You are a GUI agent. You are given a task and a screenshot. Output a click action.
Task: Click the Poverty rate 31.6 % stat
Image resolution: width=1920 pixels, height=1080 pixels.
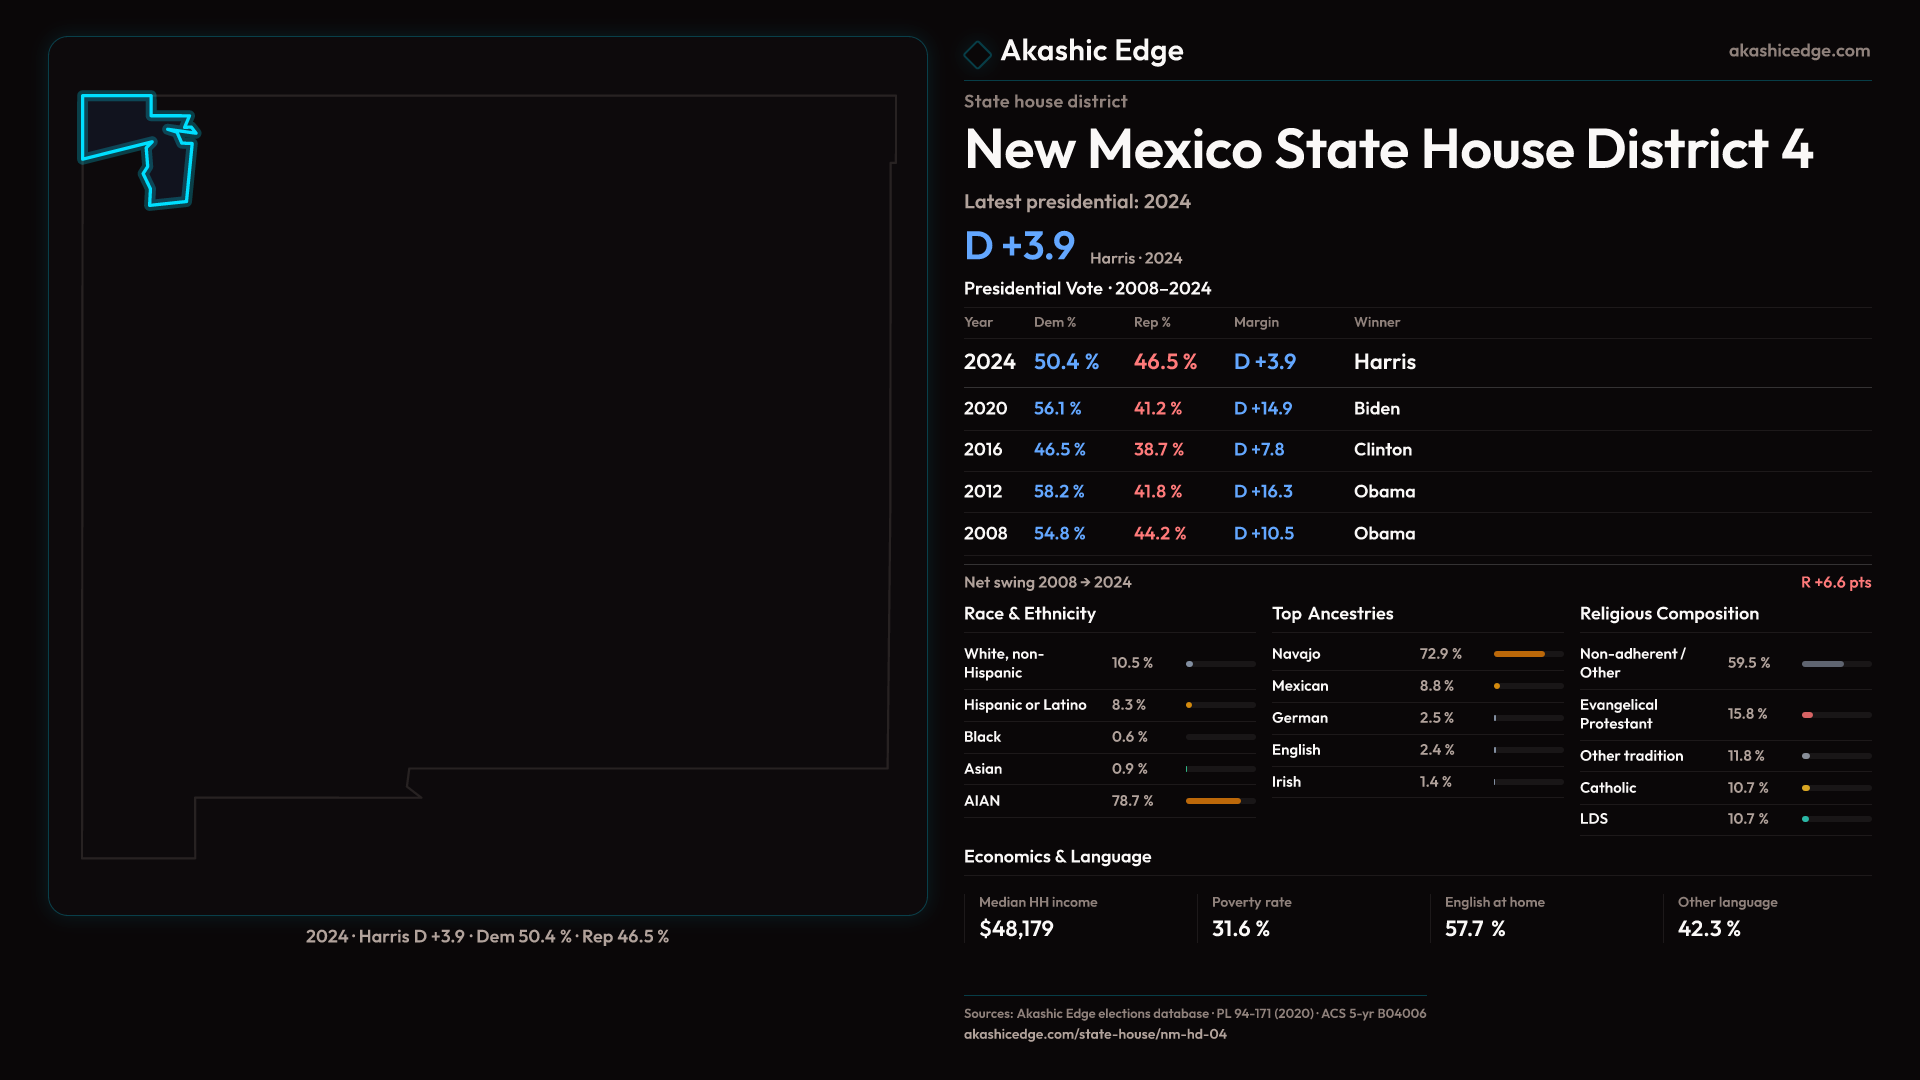click(1240, 929)
